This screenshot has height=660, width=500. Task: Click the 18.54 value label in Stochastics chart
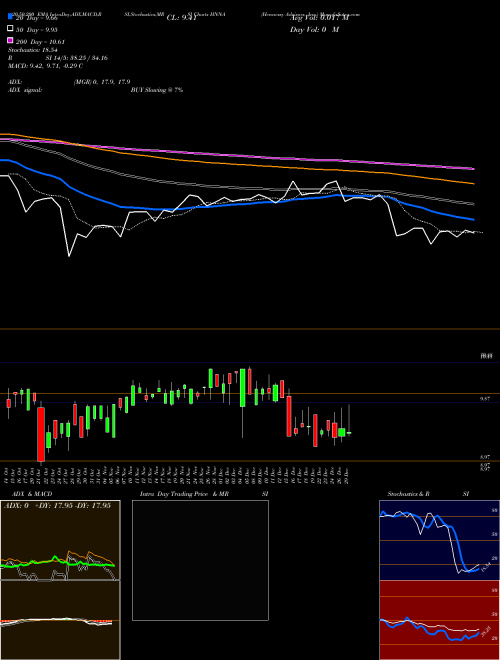pyautogui.click(x=485, y=566)
